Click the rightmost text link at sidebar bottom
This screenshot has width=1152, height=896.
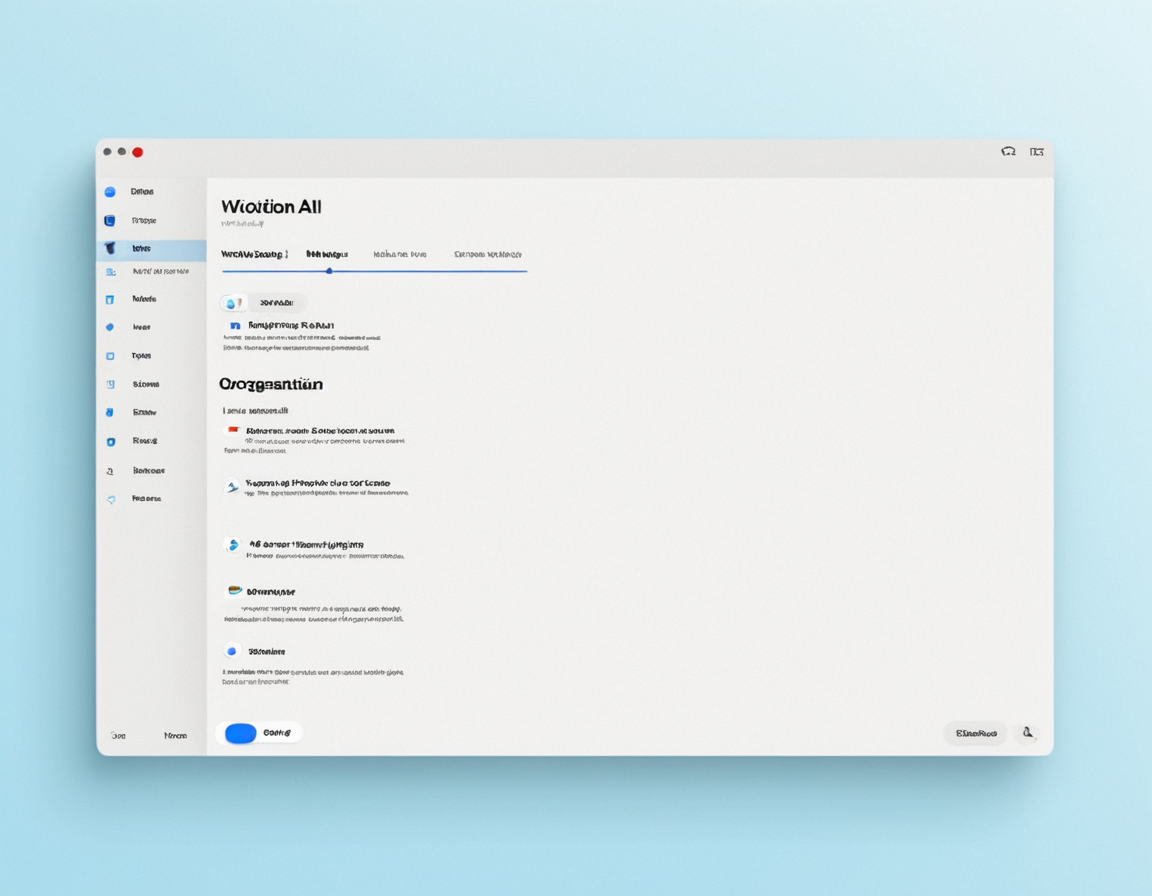(x=175, y=736)
